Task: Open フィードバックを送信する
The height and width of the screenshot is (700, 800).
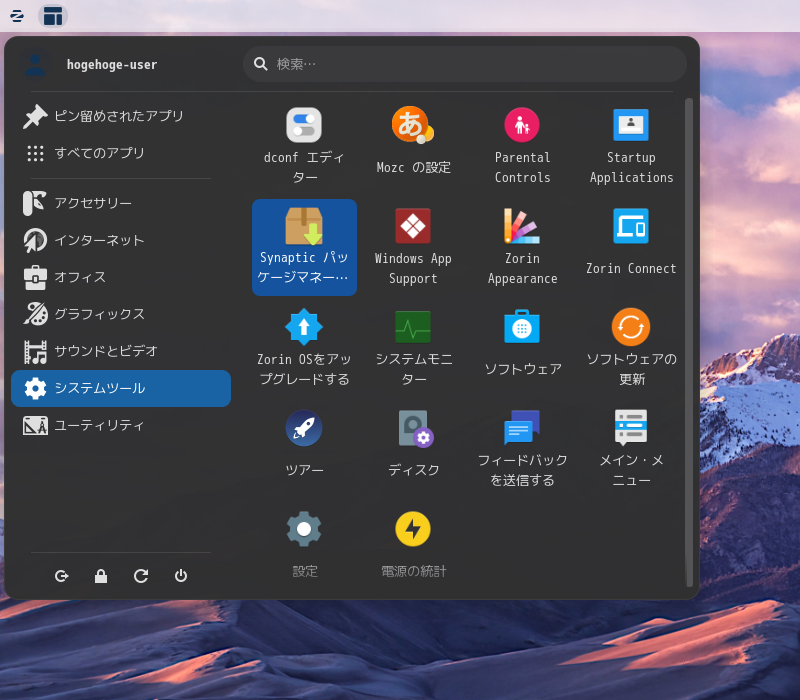Action: [522, 449]
